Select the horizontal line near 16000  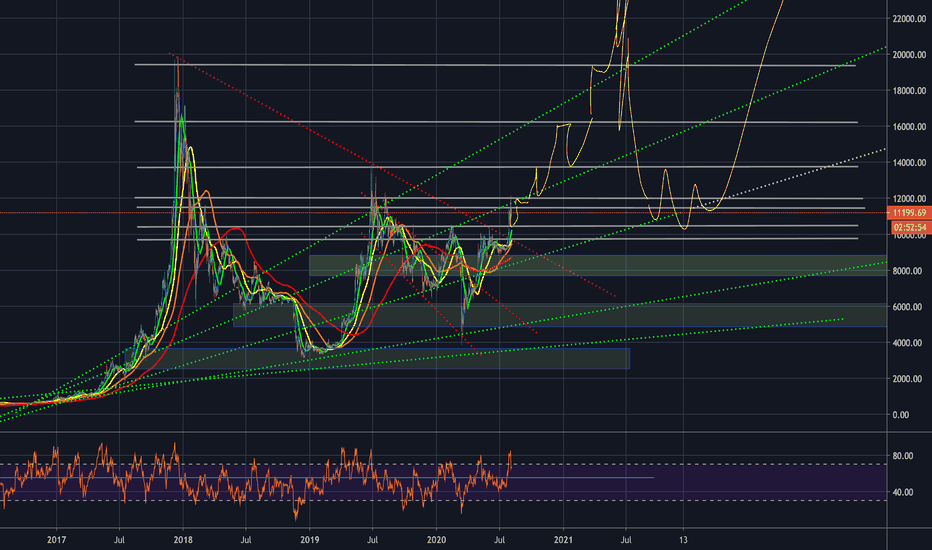(496, 122)
